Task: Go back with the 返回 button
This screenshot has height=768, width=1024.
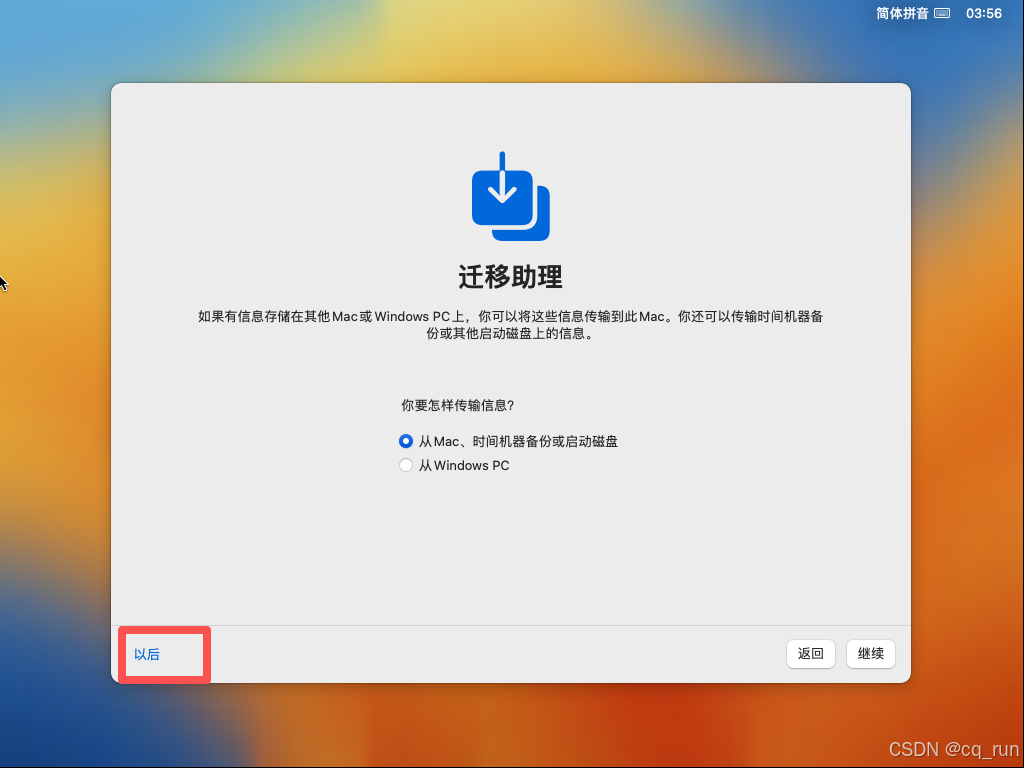Action: click(810, 654)
